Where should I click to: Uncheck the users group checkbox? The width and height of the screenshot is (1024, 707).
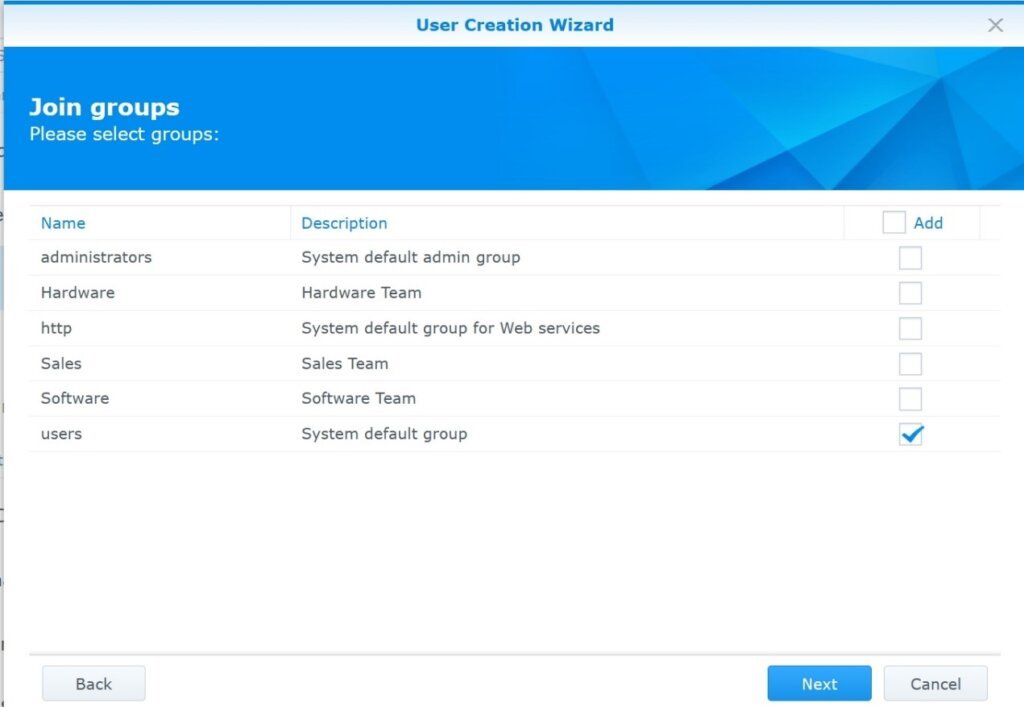coord(910,434)
